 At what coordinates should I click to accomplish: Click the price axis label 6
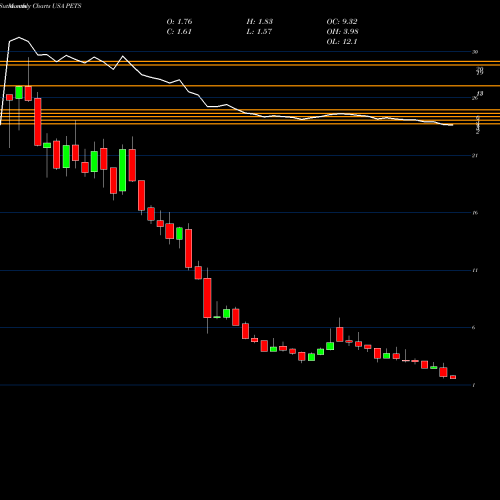coord(474,327)
